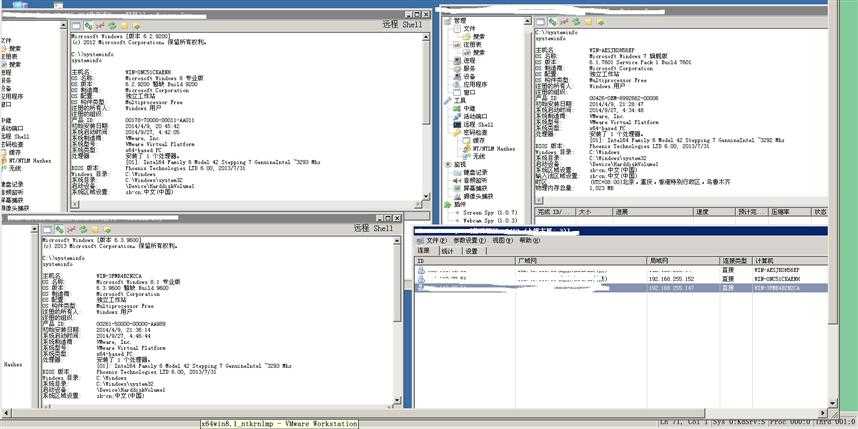Screen dimensions: 858x429
Task: Open the 文件(F) menu in connection manager
Action: click(437, 241)
